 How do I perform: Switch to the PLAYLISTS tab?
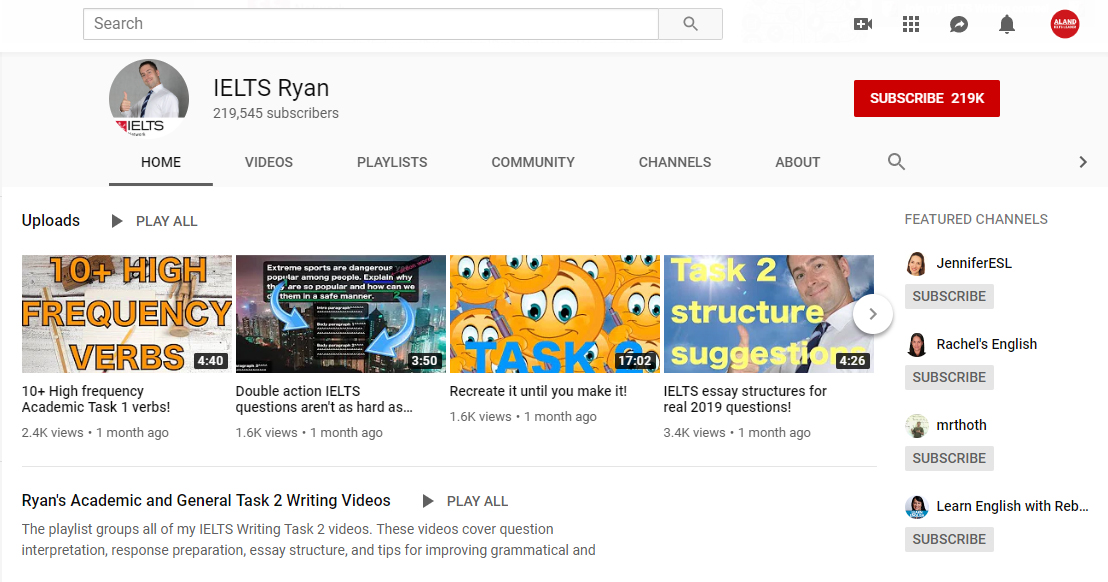[x=392, y=162]
